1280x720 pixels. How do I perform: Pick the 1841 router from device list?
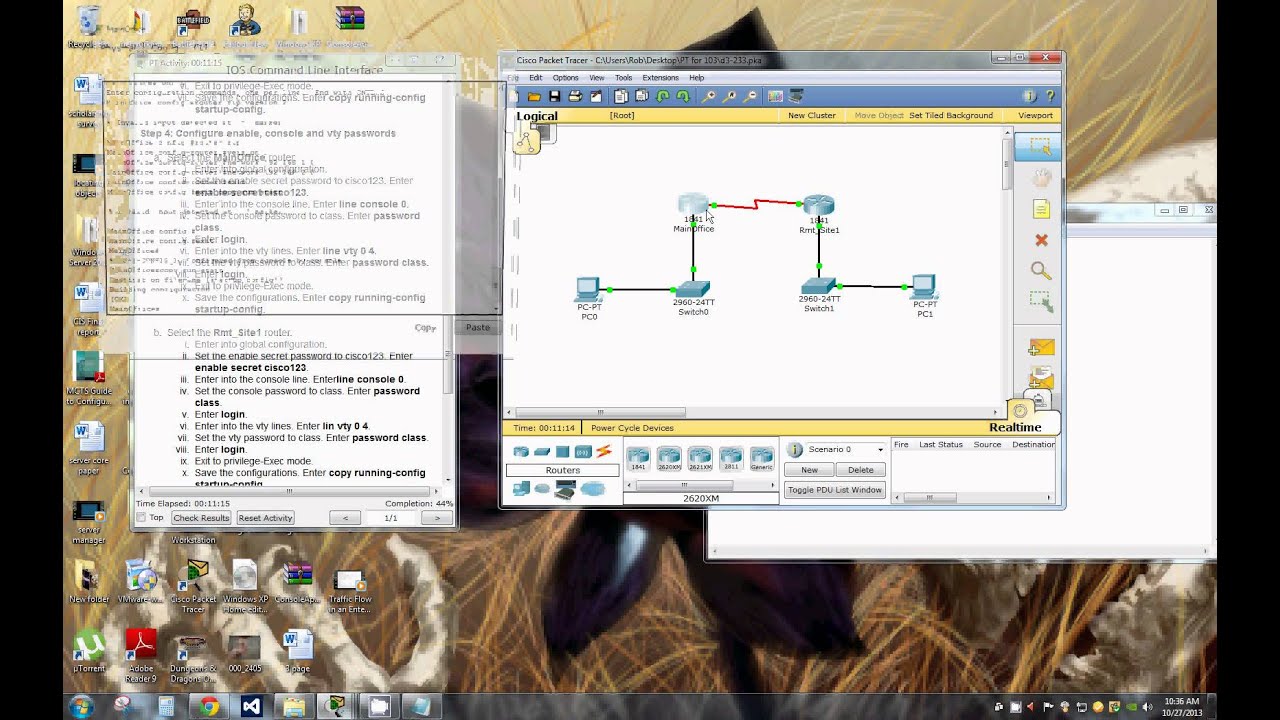pyautogui.click(x=638, y=459)
